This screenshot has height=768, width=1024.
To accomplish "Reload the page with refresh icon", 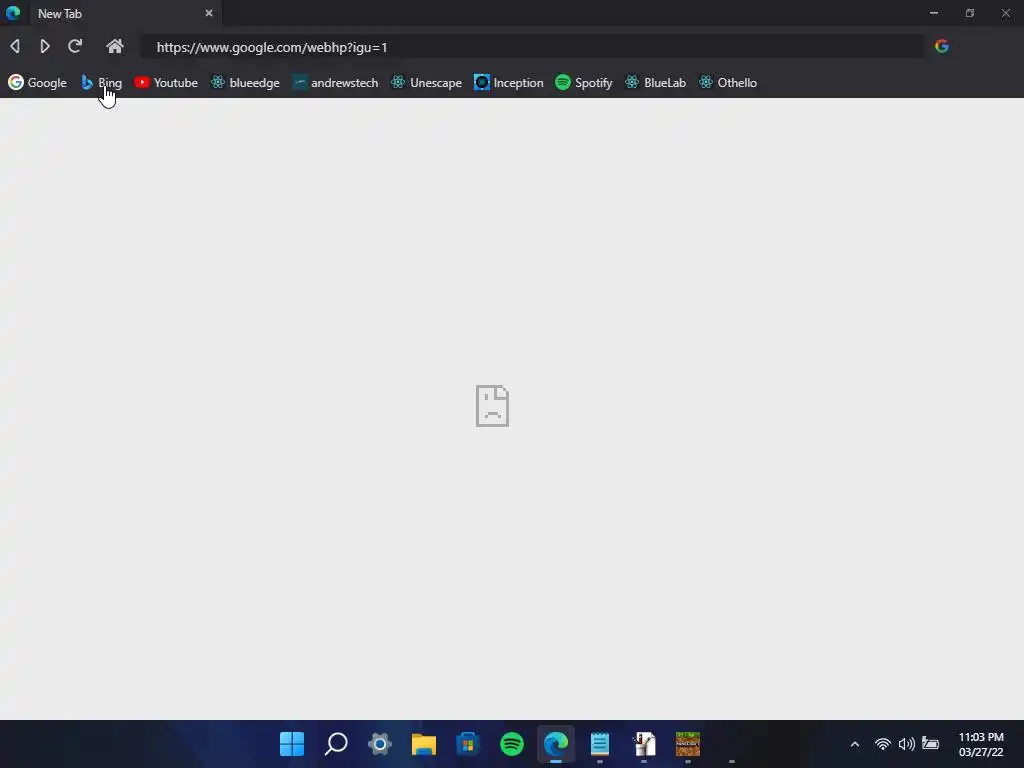I will click(75, 46).
